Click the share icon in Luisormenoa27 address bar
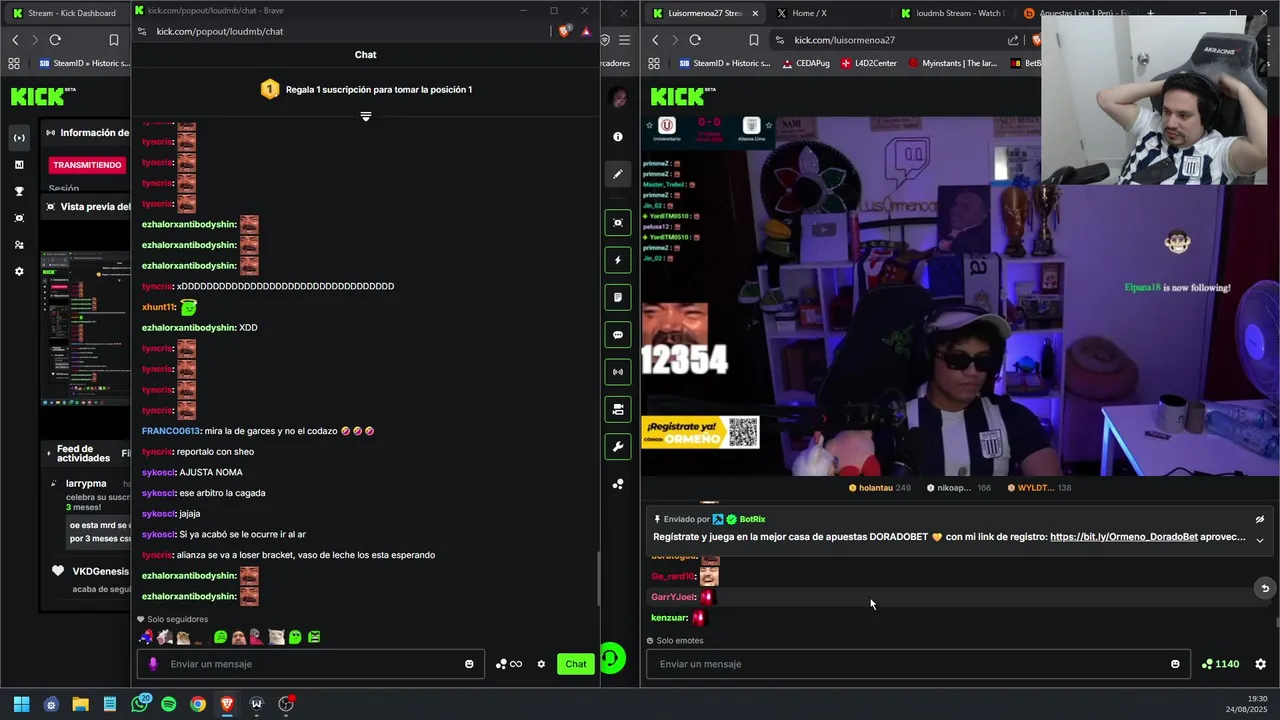This screenshot has height=720, width=1280. [1013, 40]
